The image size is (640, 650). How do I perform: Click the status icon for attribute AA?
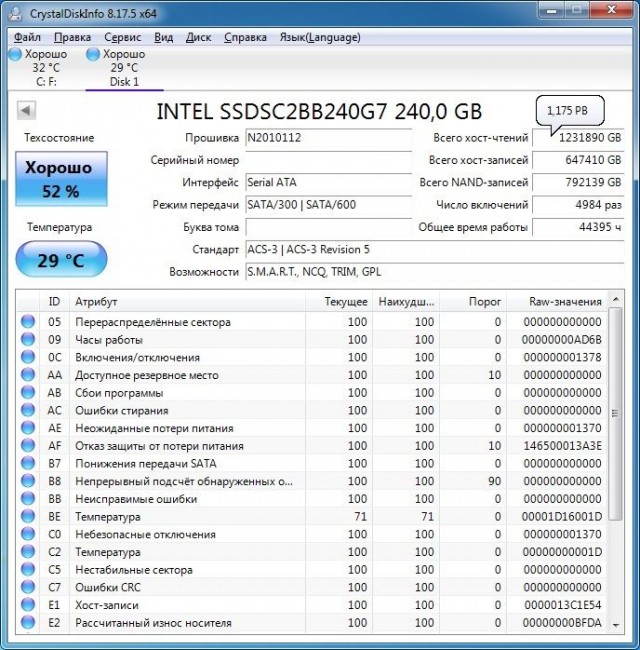pos(28,375)
